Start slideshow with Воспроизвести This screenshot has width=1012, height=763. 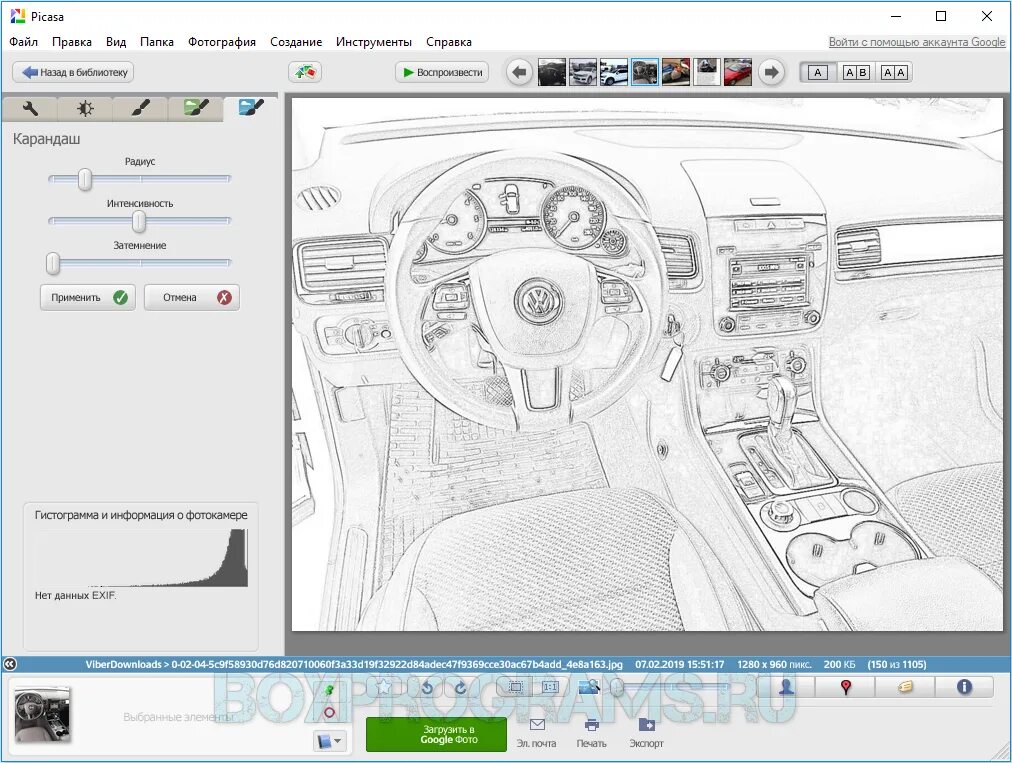coord(442,72)
